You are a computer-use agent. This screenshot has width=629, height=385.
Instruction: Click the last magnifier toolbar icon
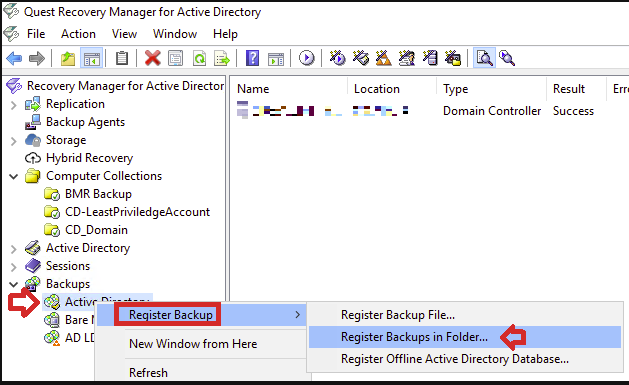(x=507, y=59)
